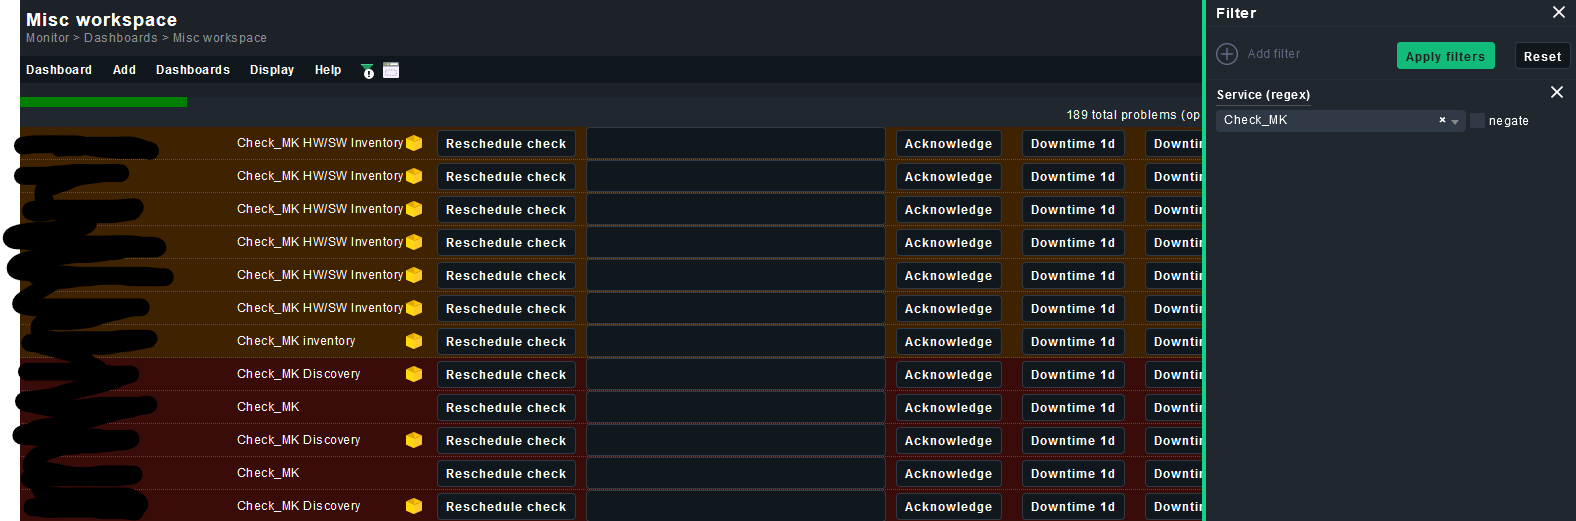Open the Display menu
The image size is (1576, 521).
pyautogui.click(x=272, y=70)
